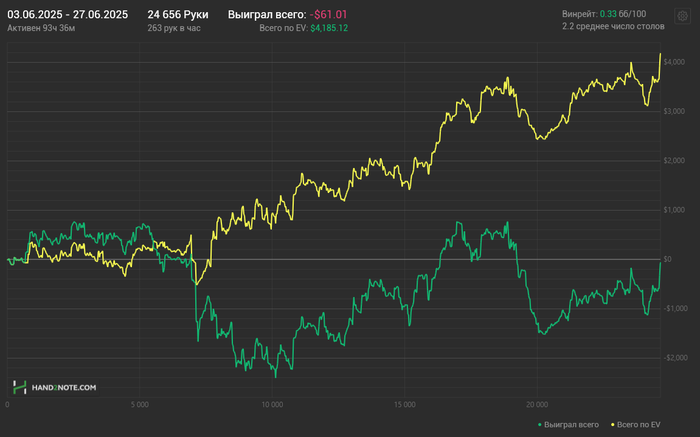Click the '-$1,000' y-axis label
The height and width of the screenshot is (437, 700).
675,308
